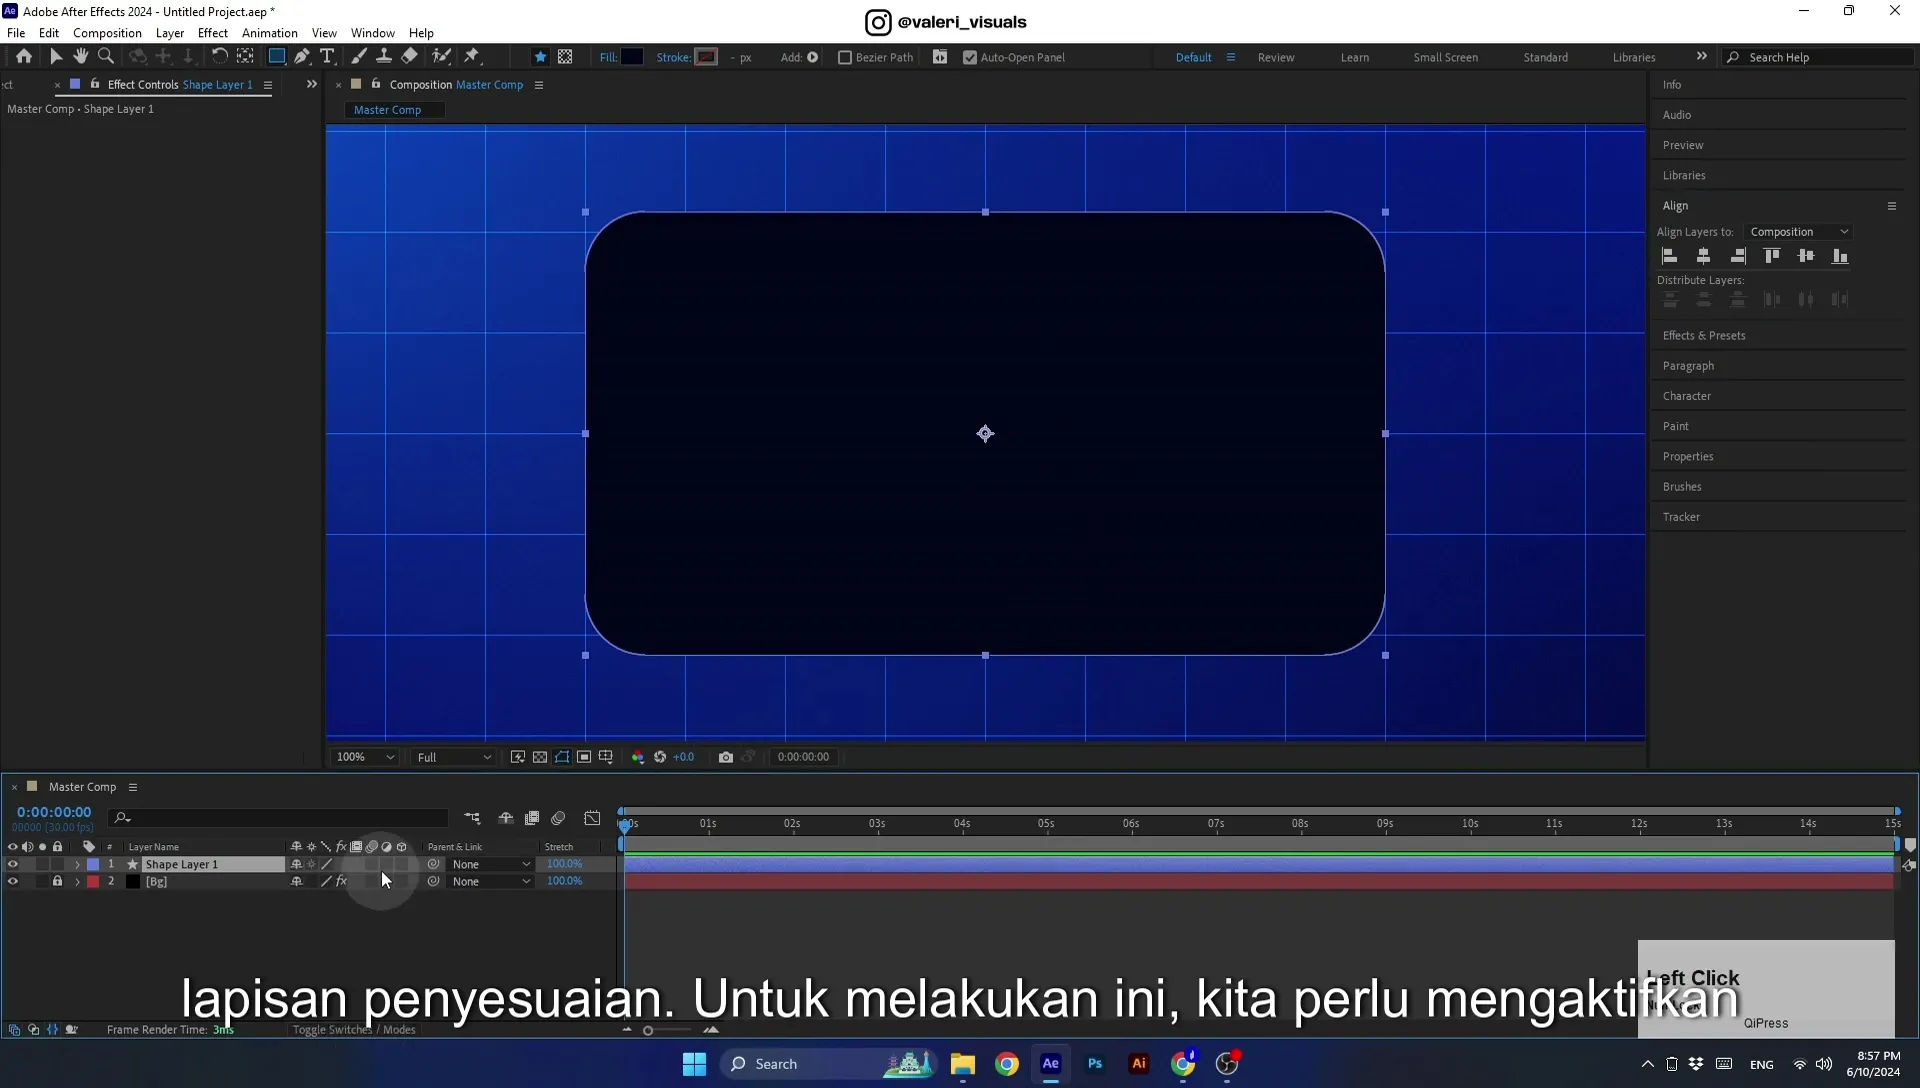Open the Character panel
The height and width of the screenshot is (1088, 1920).
1686,396
